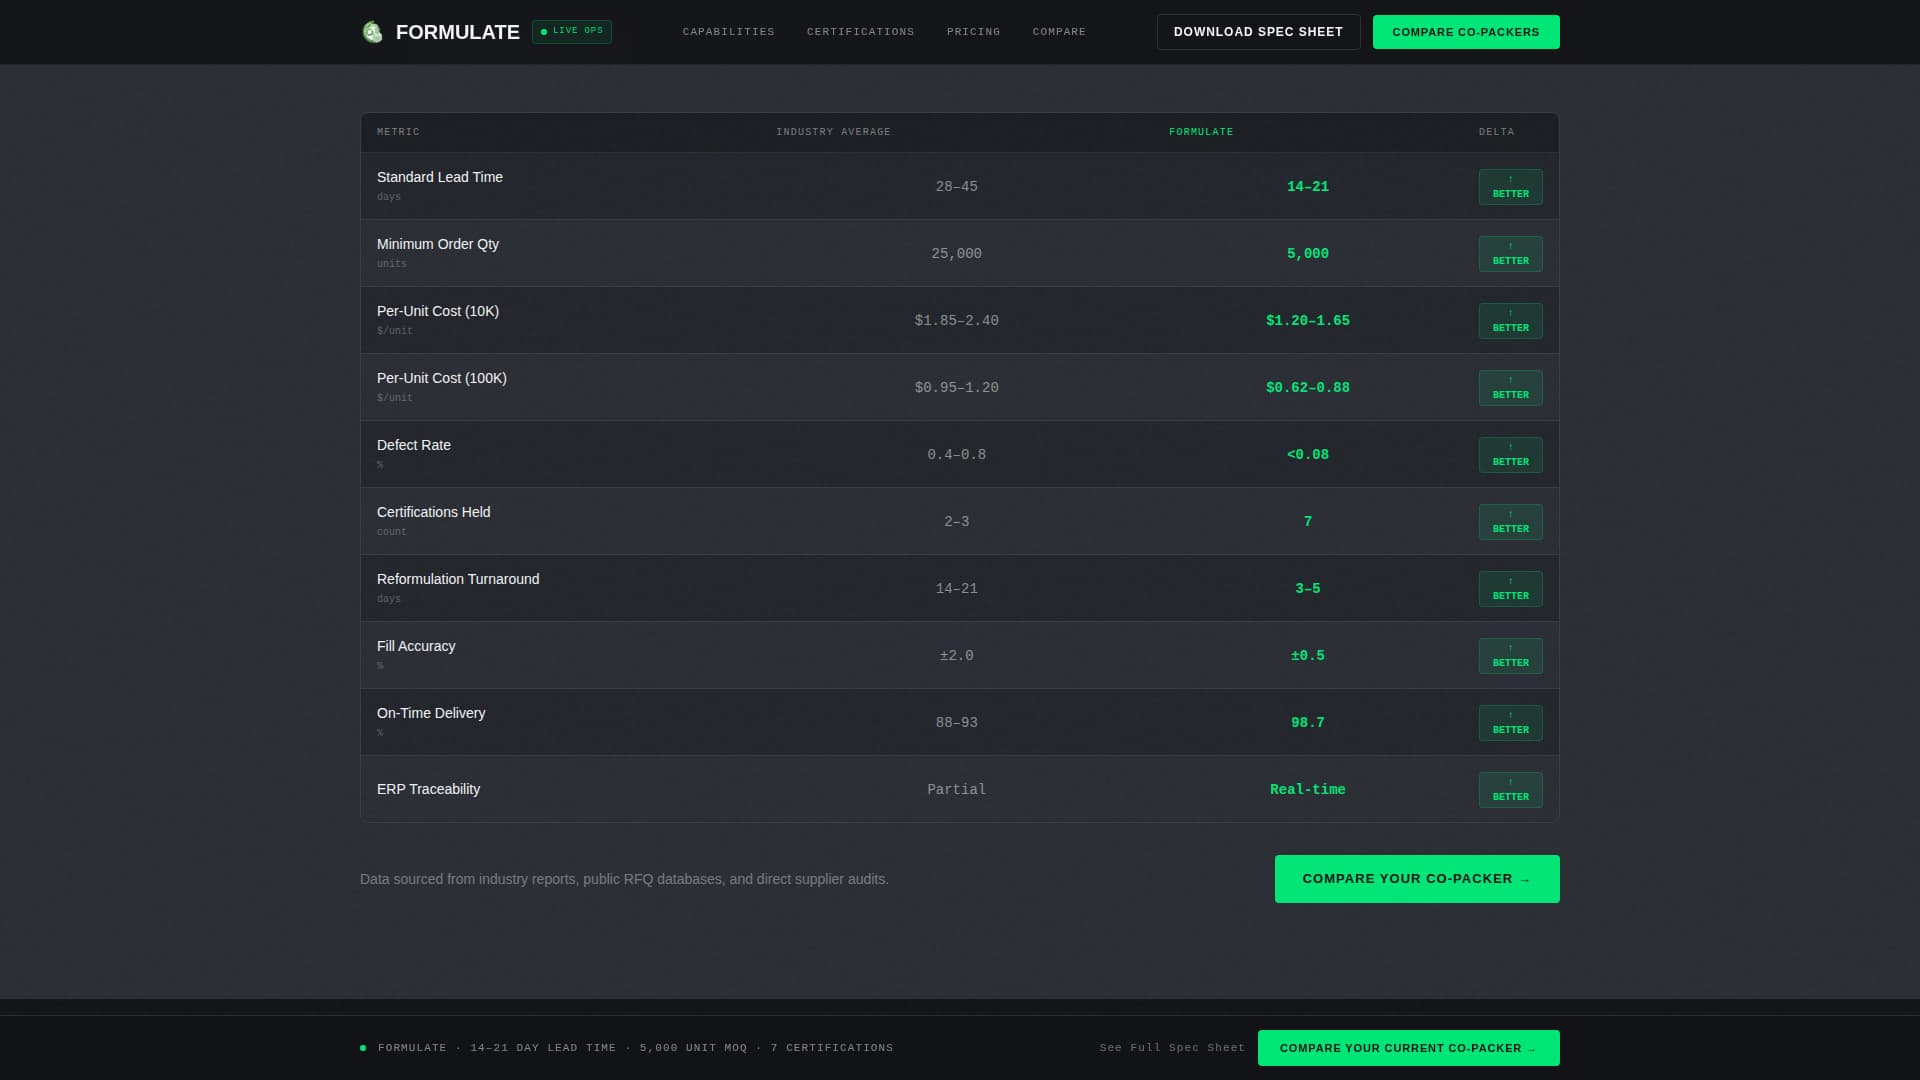Screen dimensions: 1920x1080
Task: Open the CAPABILITIES menu item
Action: 728,31
